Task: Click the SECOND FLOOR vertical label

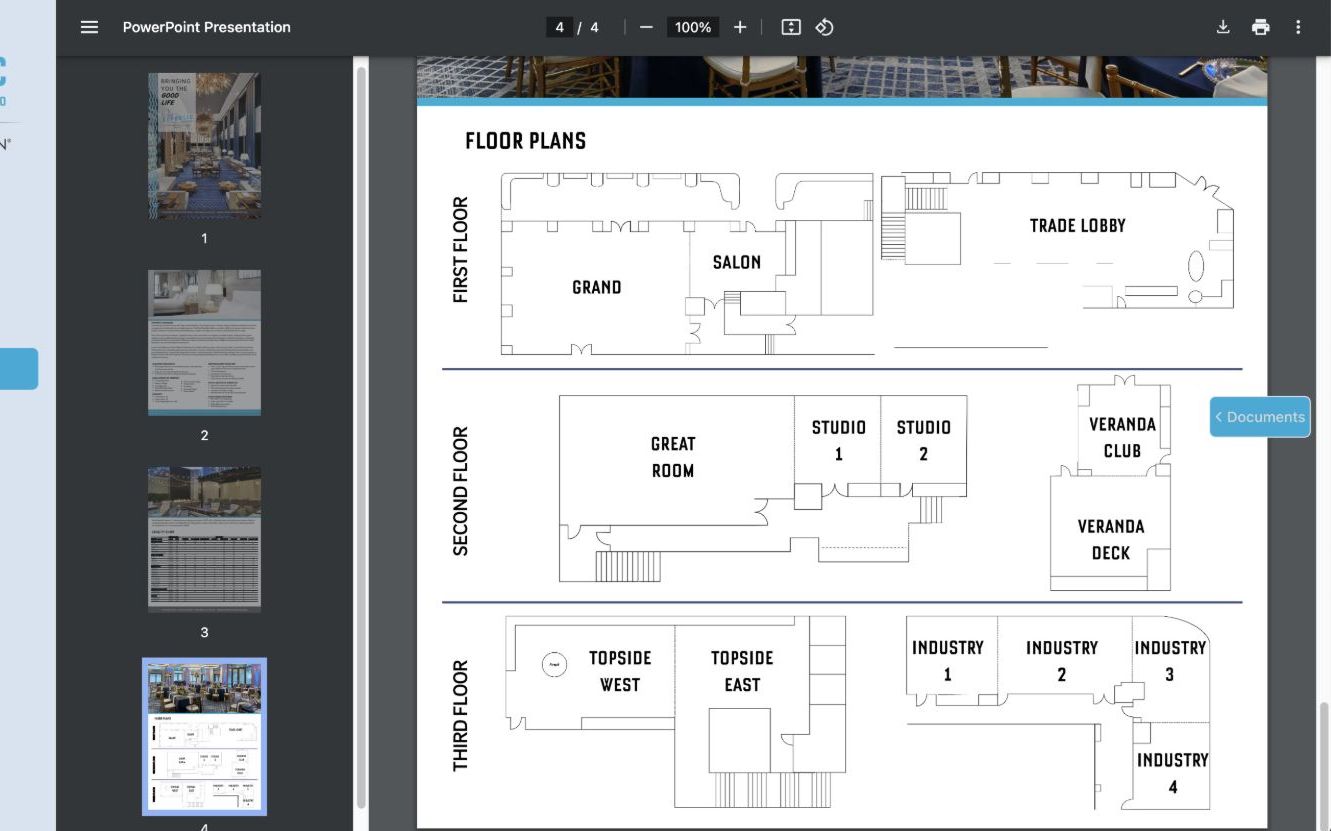Action: click(x=460, y=491)
